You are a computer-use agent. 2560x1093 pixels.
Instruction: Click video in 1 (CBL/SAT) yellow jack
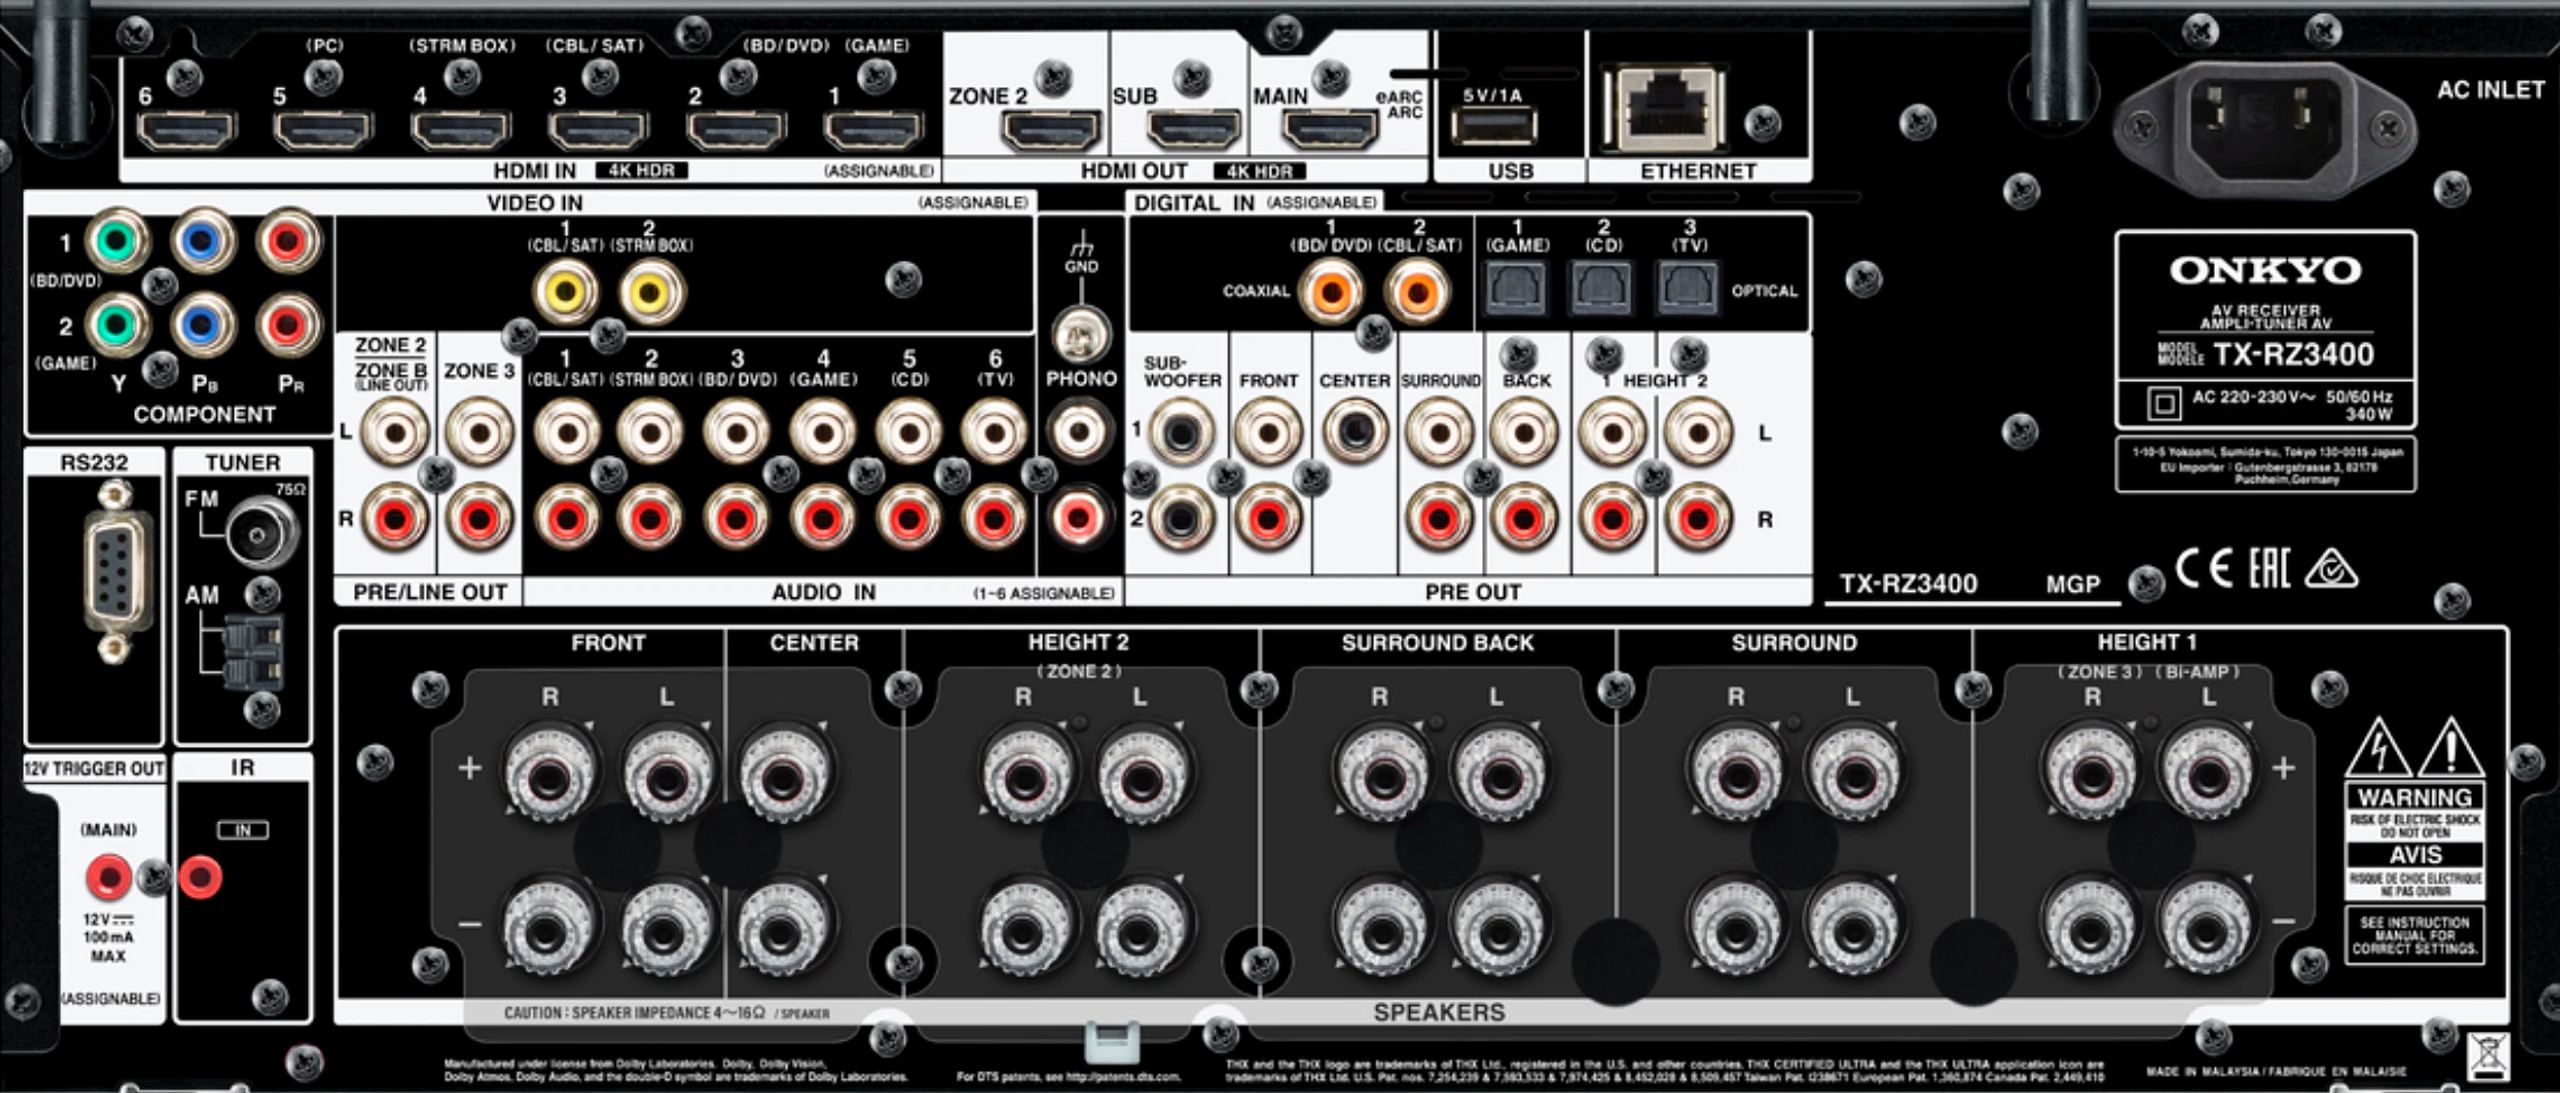coord(566,292)
